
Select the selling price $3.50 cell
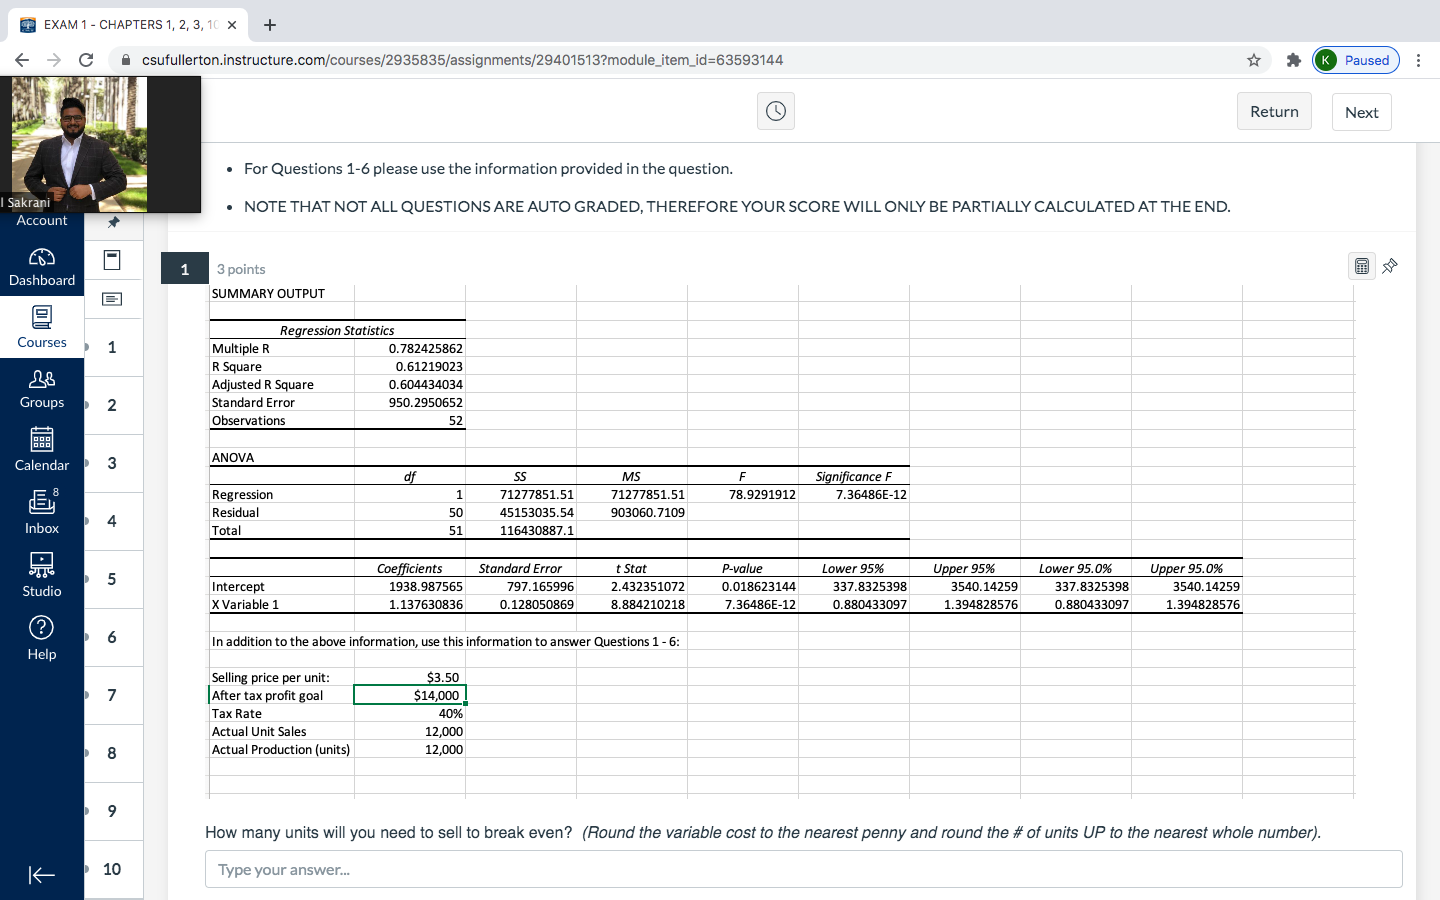pyautogui.click(x=443, y=677)
